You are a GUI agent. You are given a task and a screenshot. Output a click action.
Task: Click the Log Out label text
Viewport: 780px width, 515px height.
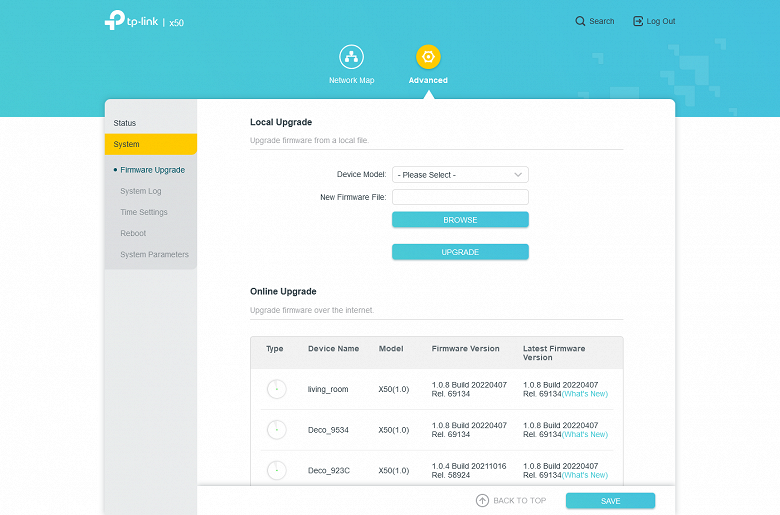click(661, 21)
